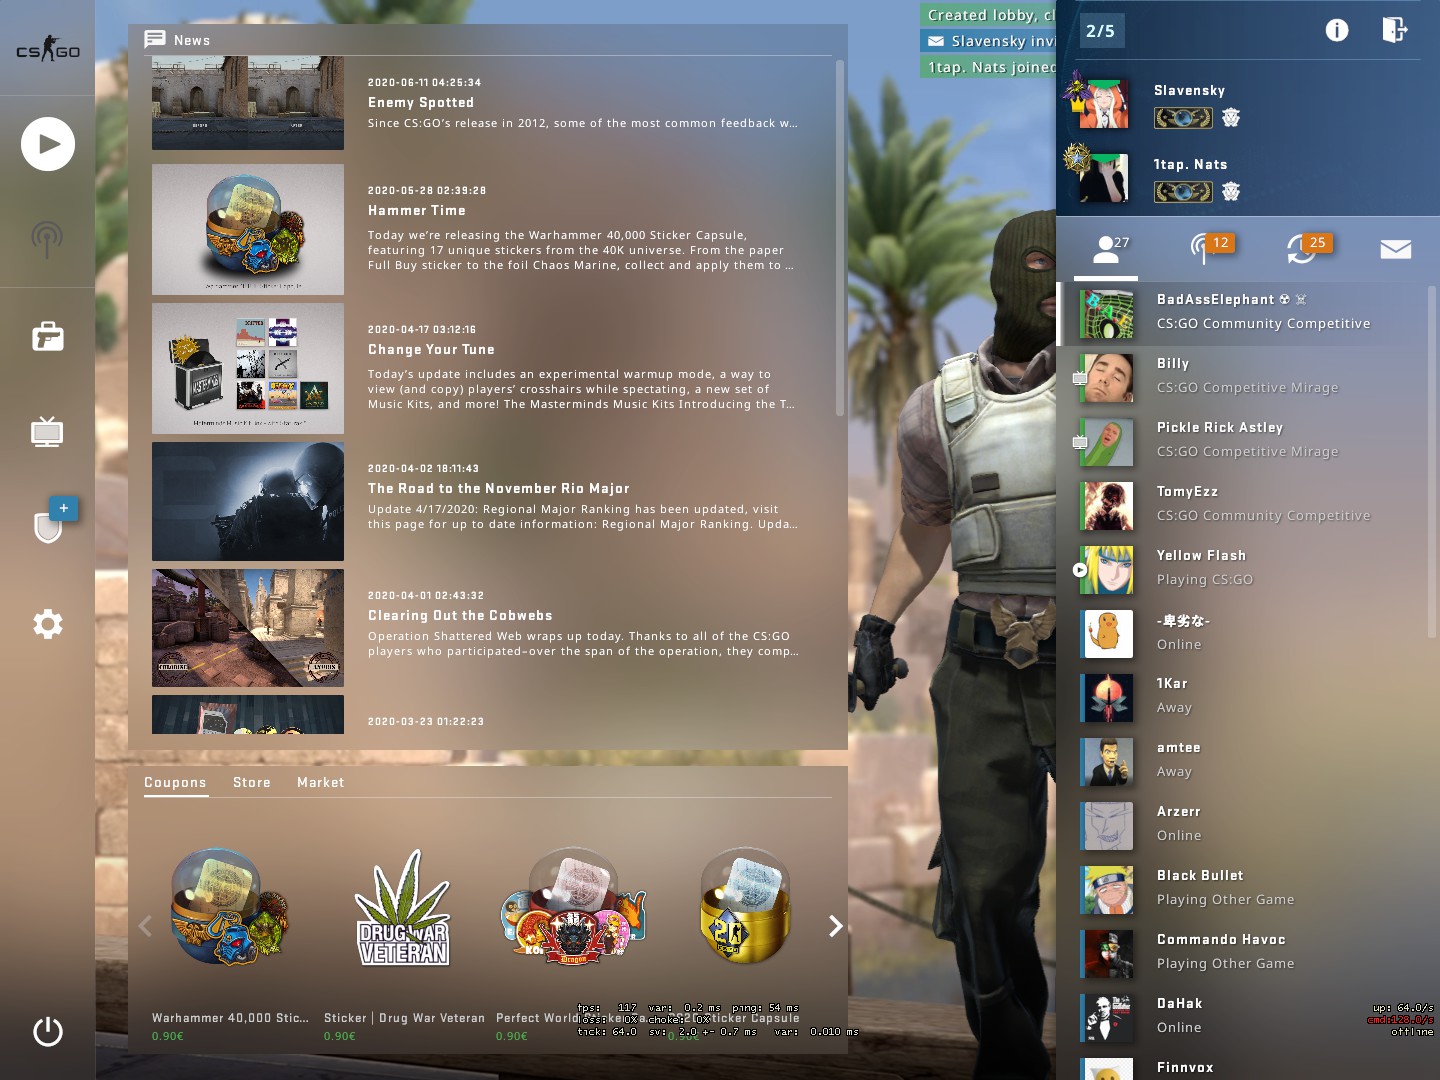Viewport: 1440px width, 1080px height.
Task: Read The Road to the November Rio Major
Action: (490, 501)
